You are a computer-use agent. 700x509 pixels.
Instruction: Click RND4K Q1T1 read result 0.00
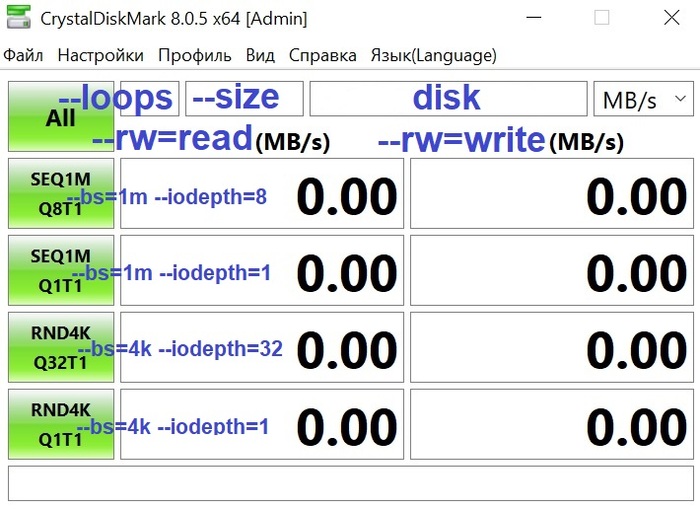[262, 424]
